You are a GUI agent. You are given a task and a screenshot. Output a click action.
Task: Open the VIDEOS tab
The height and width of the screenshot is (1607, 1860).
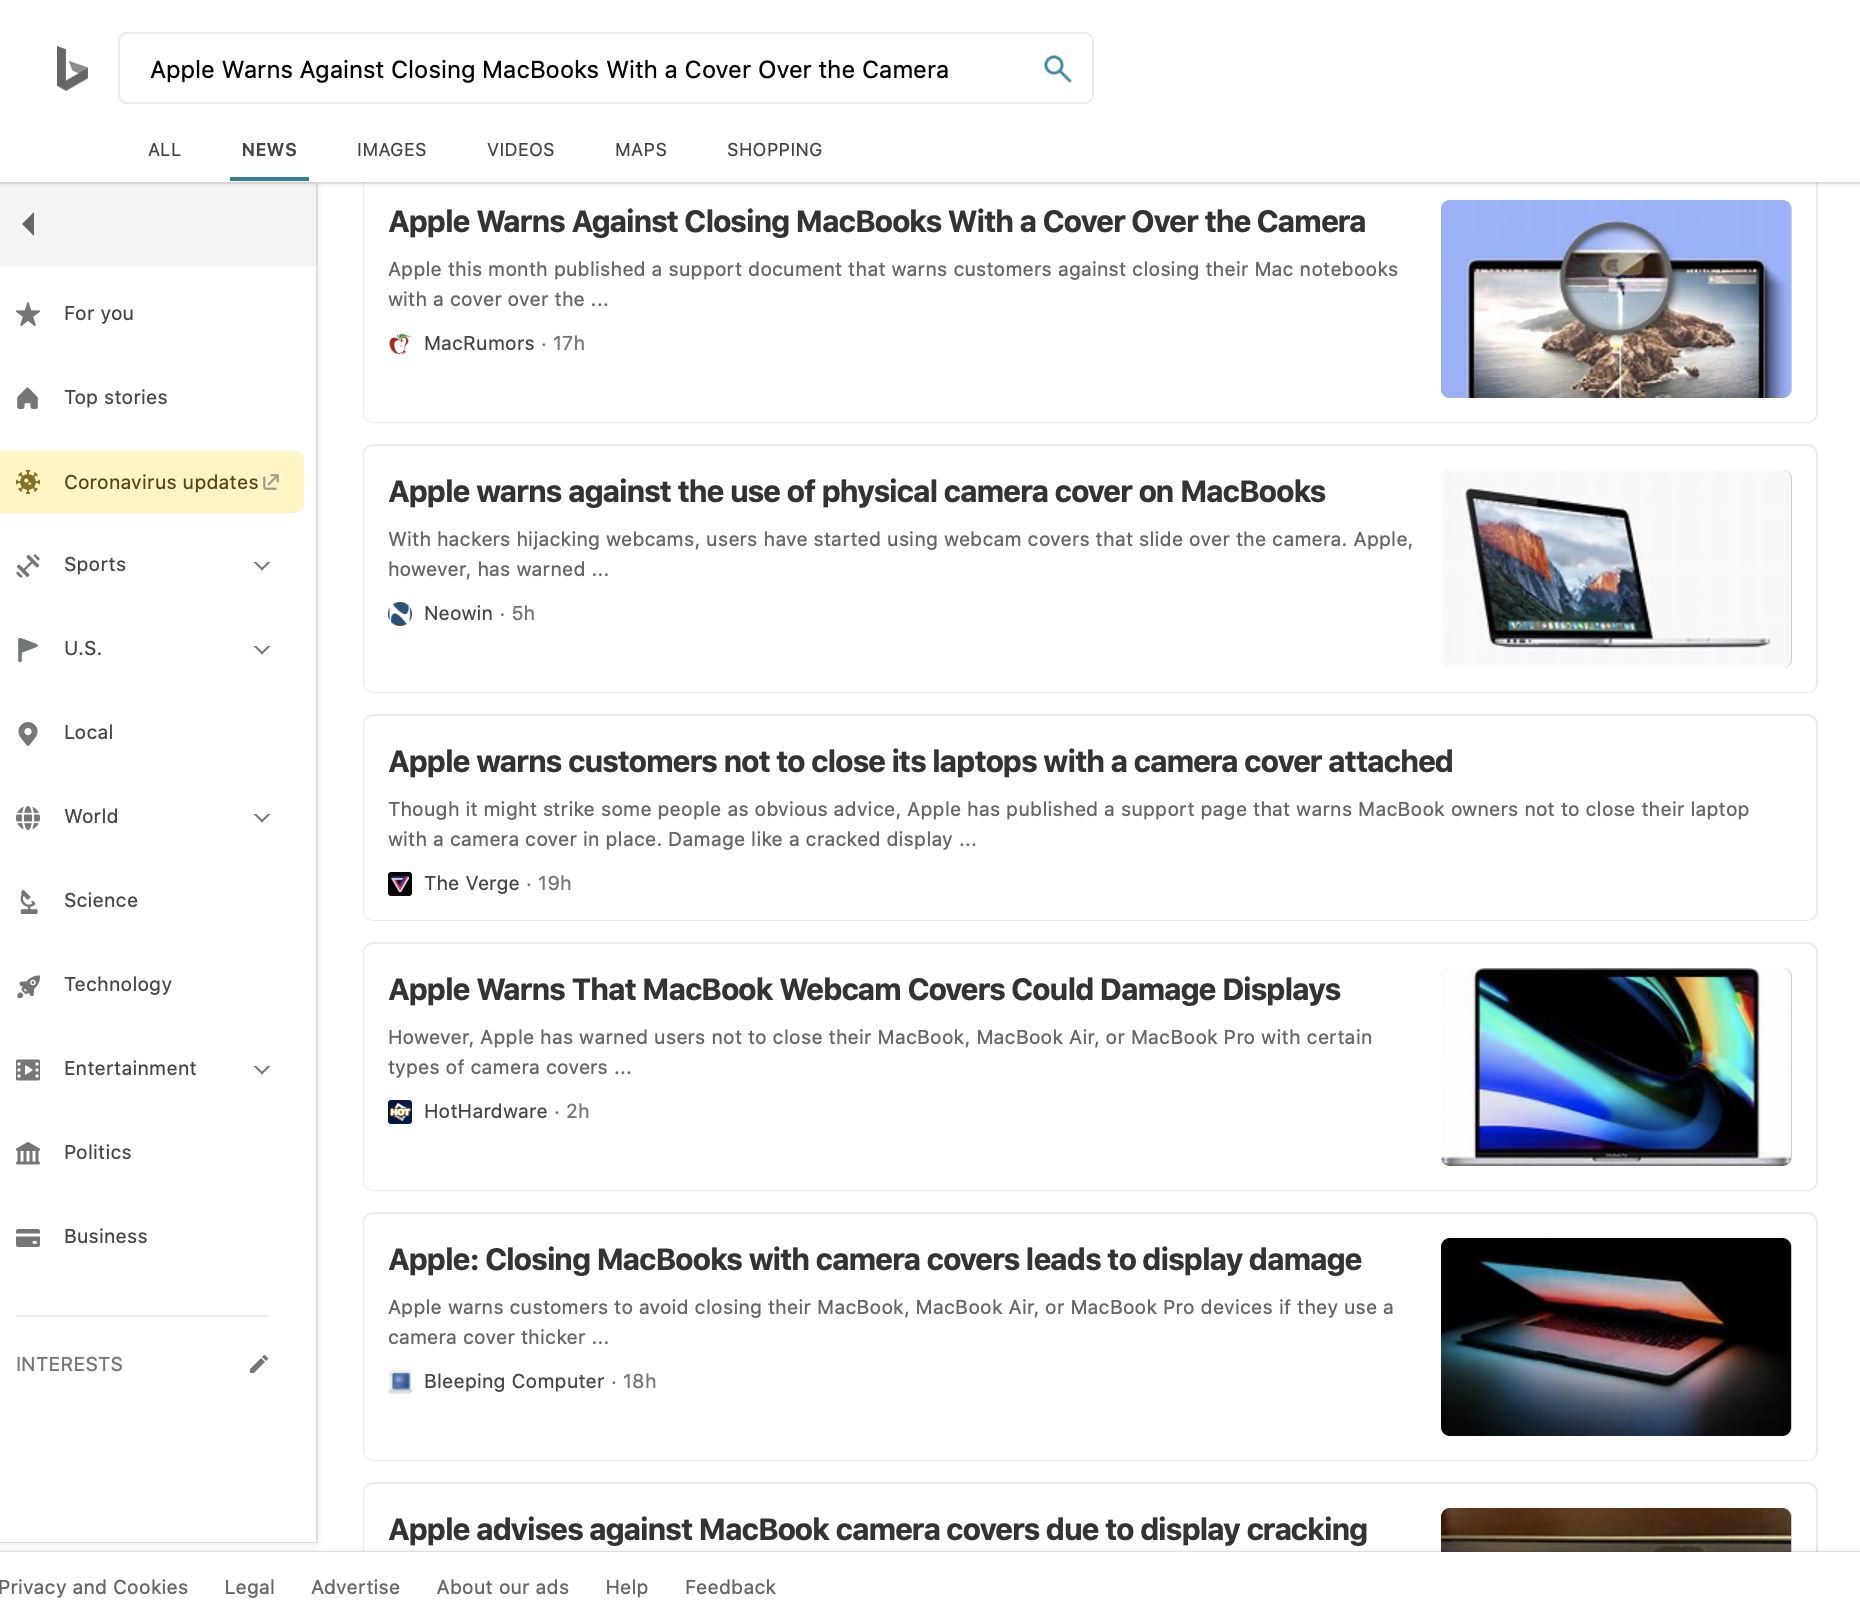(520, 150)
